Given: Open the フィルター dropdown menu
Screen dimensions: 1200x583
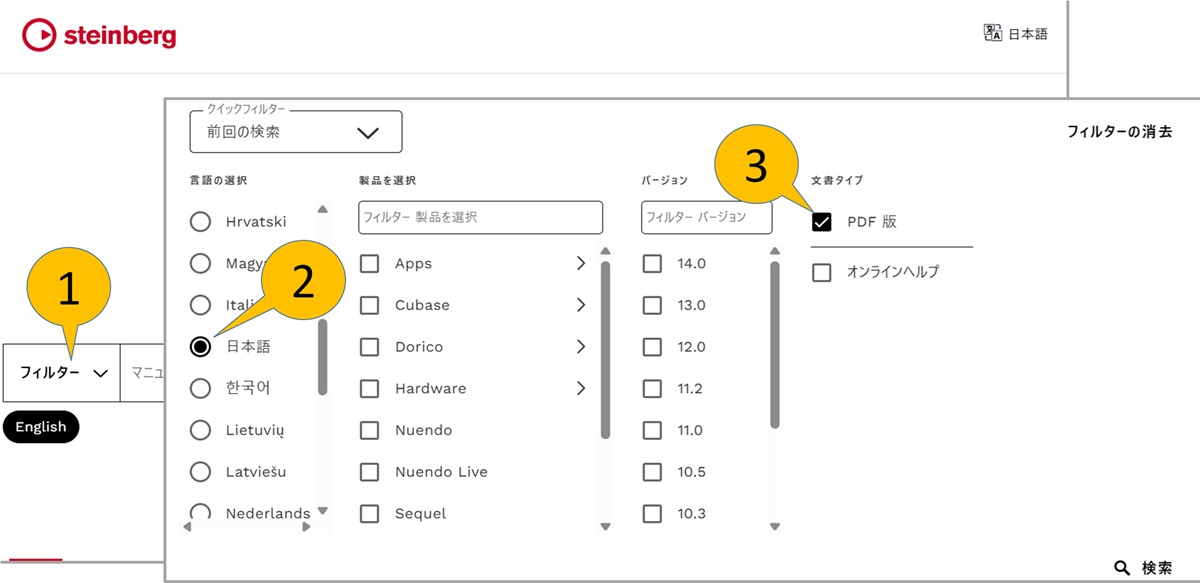Looking at the screenshot, I should (x=62, y=373).
